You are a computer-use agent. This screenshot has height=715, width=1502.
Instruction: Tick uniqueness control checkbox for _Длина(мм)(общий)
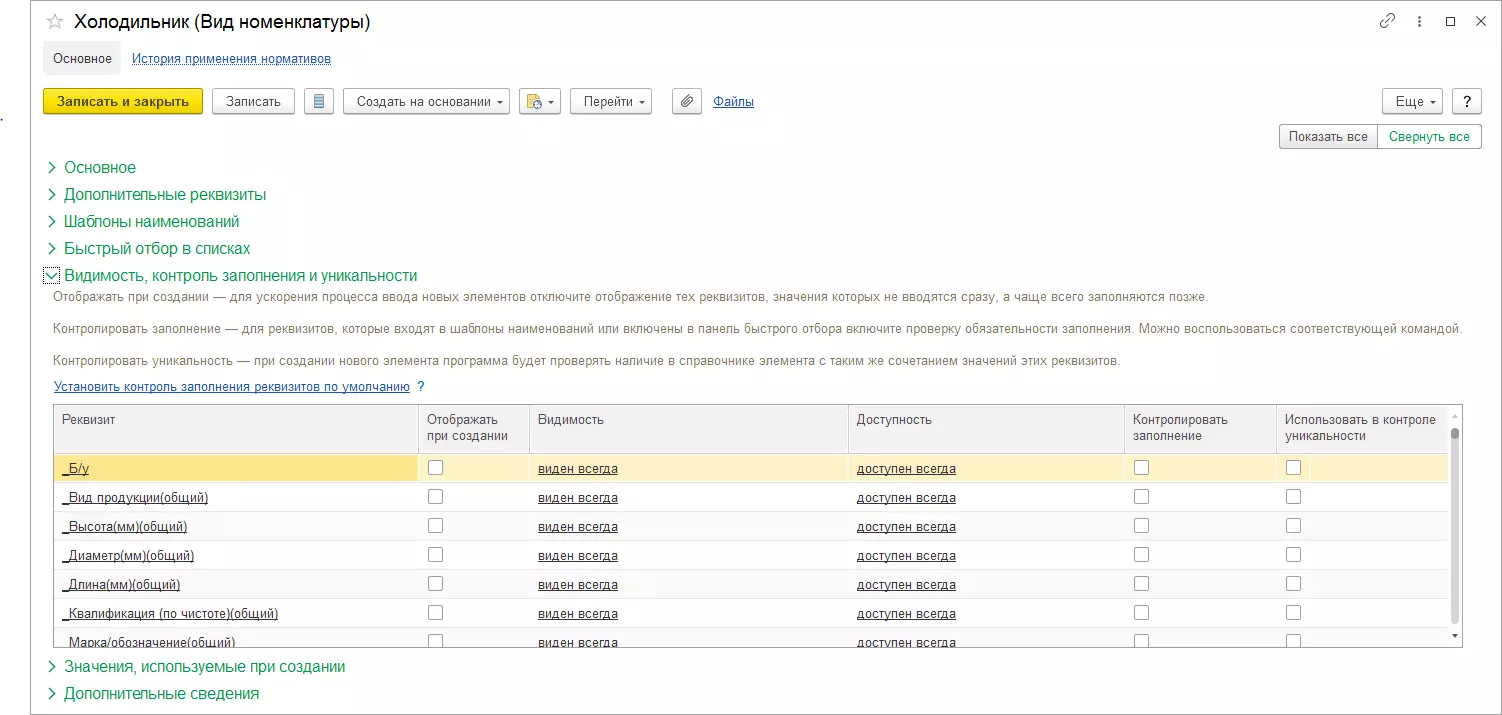[1293, 583]
